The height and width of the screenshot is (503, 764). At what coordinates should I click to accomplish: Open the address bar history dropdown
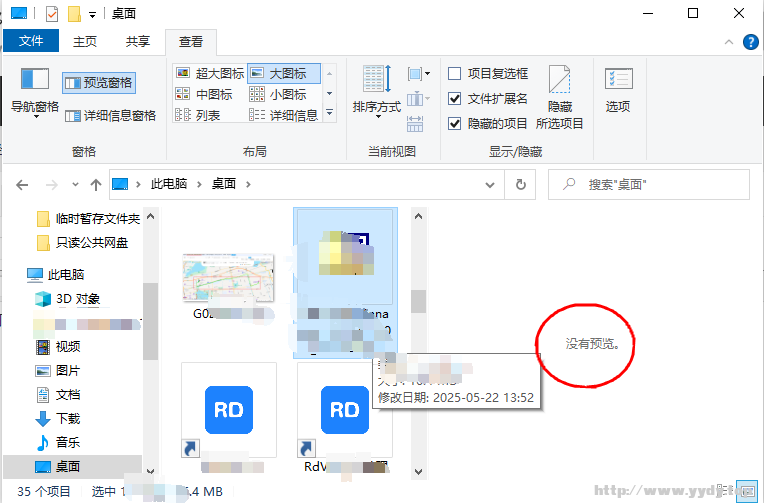(x=490, y=185)
